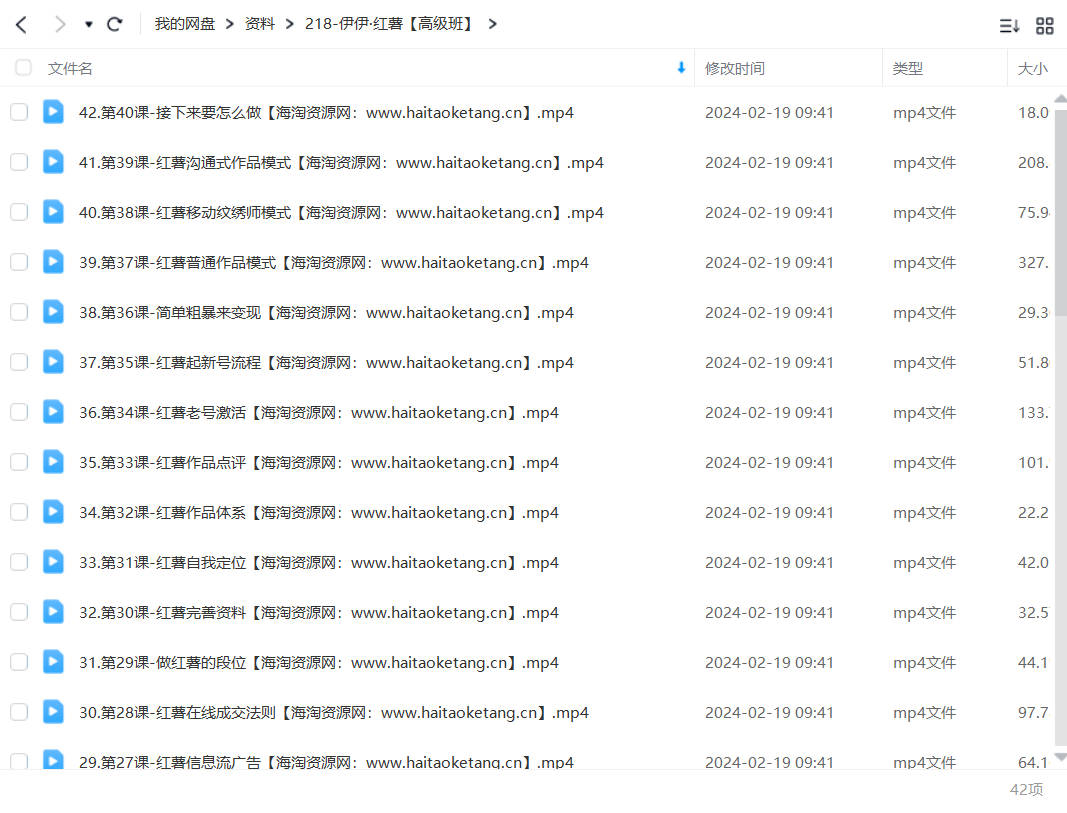Check the box for 41.第39课 file
Viewport: 1067px width, 813px height.
point(19,162)
